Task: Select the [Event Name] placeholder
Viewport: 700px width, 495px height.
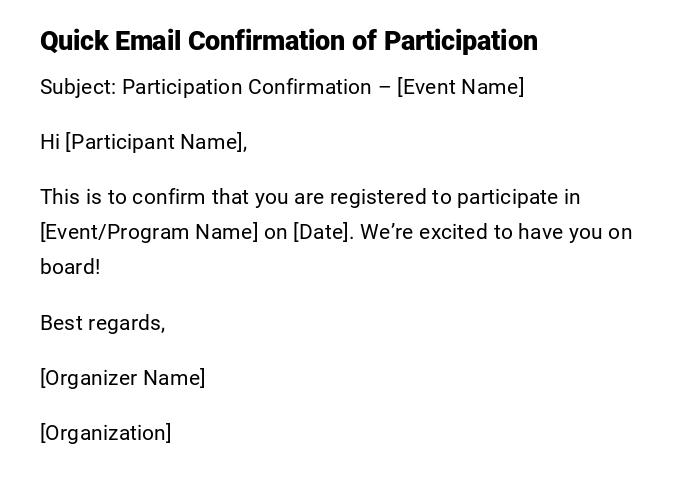Action: 460,87
